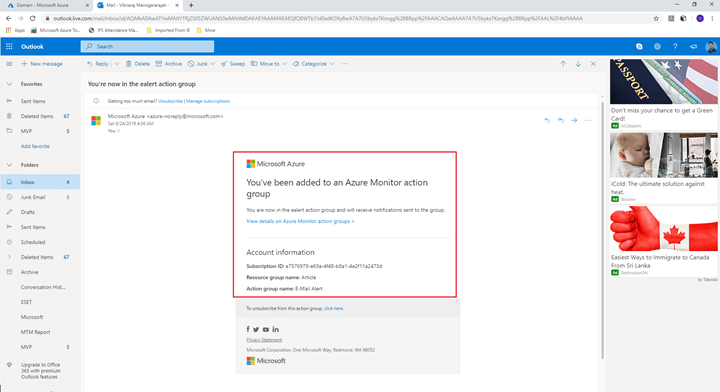
Task: Click the Reply toolbar button
Action: [x=97, y=64]
